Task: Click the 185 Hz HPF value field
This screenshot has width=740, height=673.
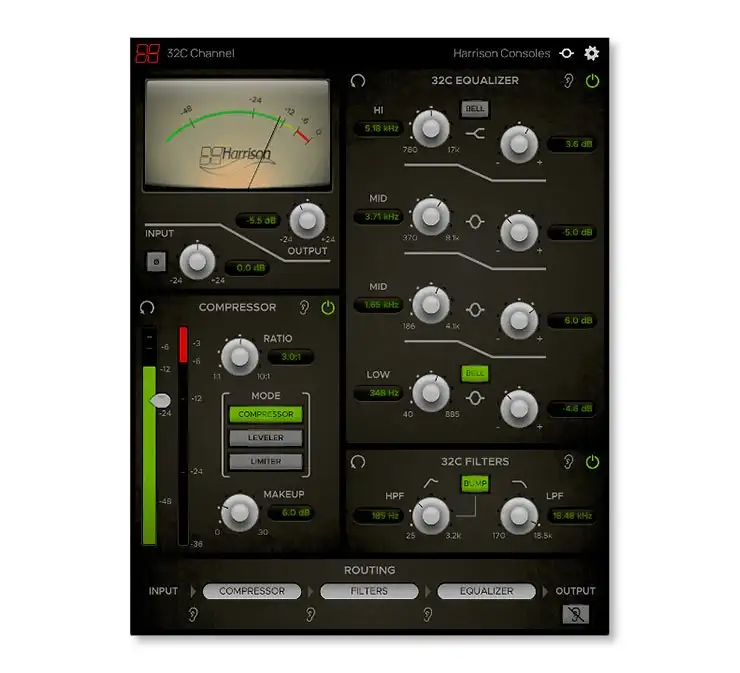Action: point(379,516)
